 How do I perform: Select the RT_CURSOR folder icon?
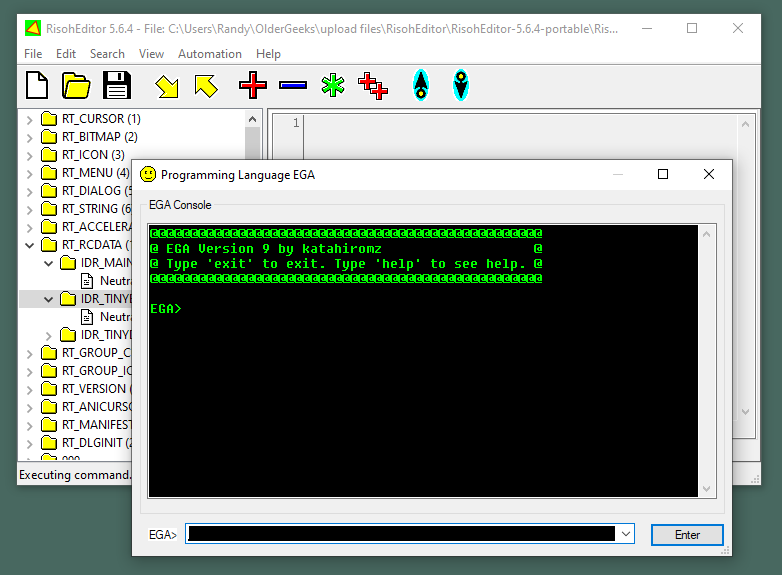49,119
